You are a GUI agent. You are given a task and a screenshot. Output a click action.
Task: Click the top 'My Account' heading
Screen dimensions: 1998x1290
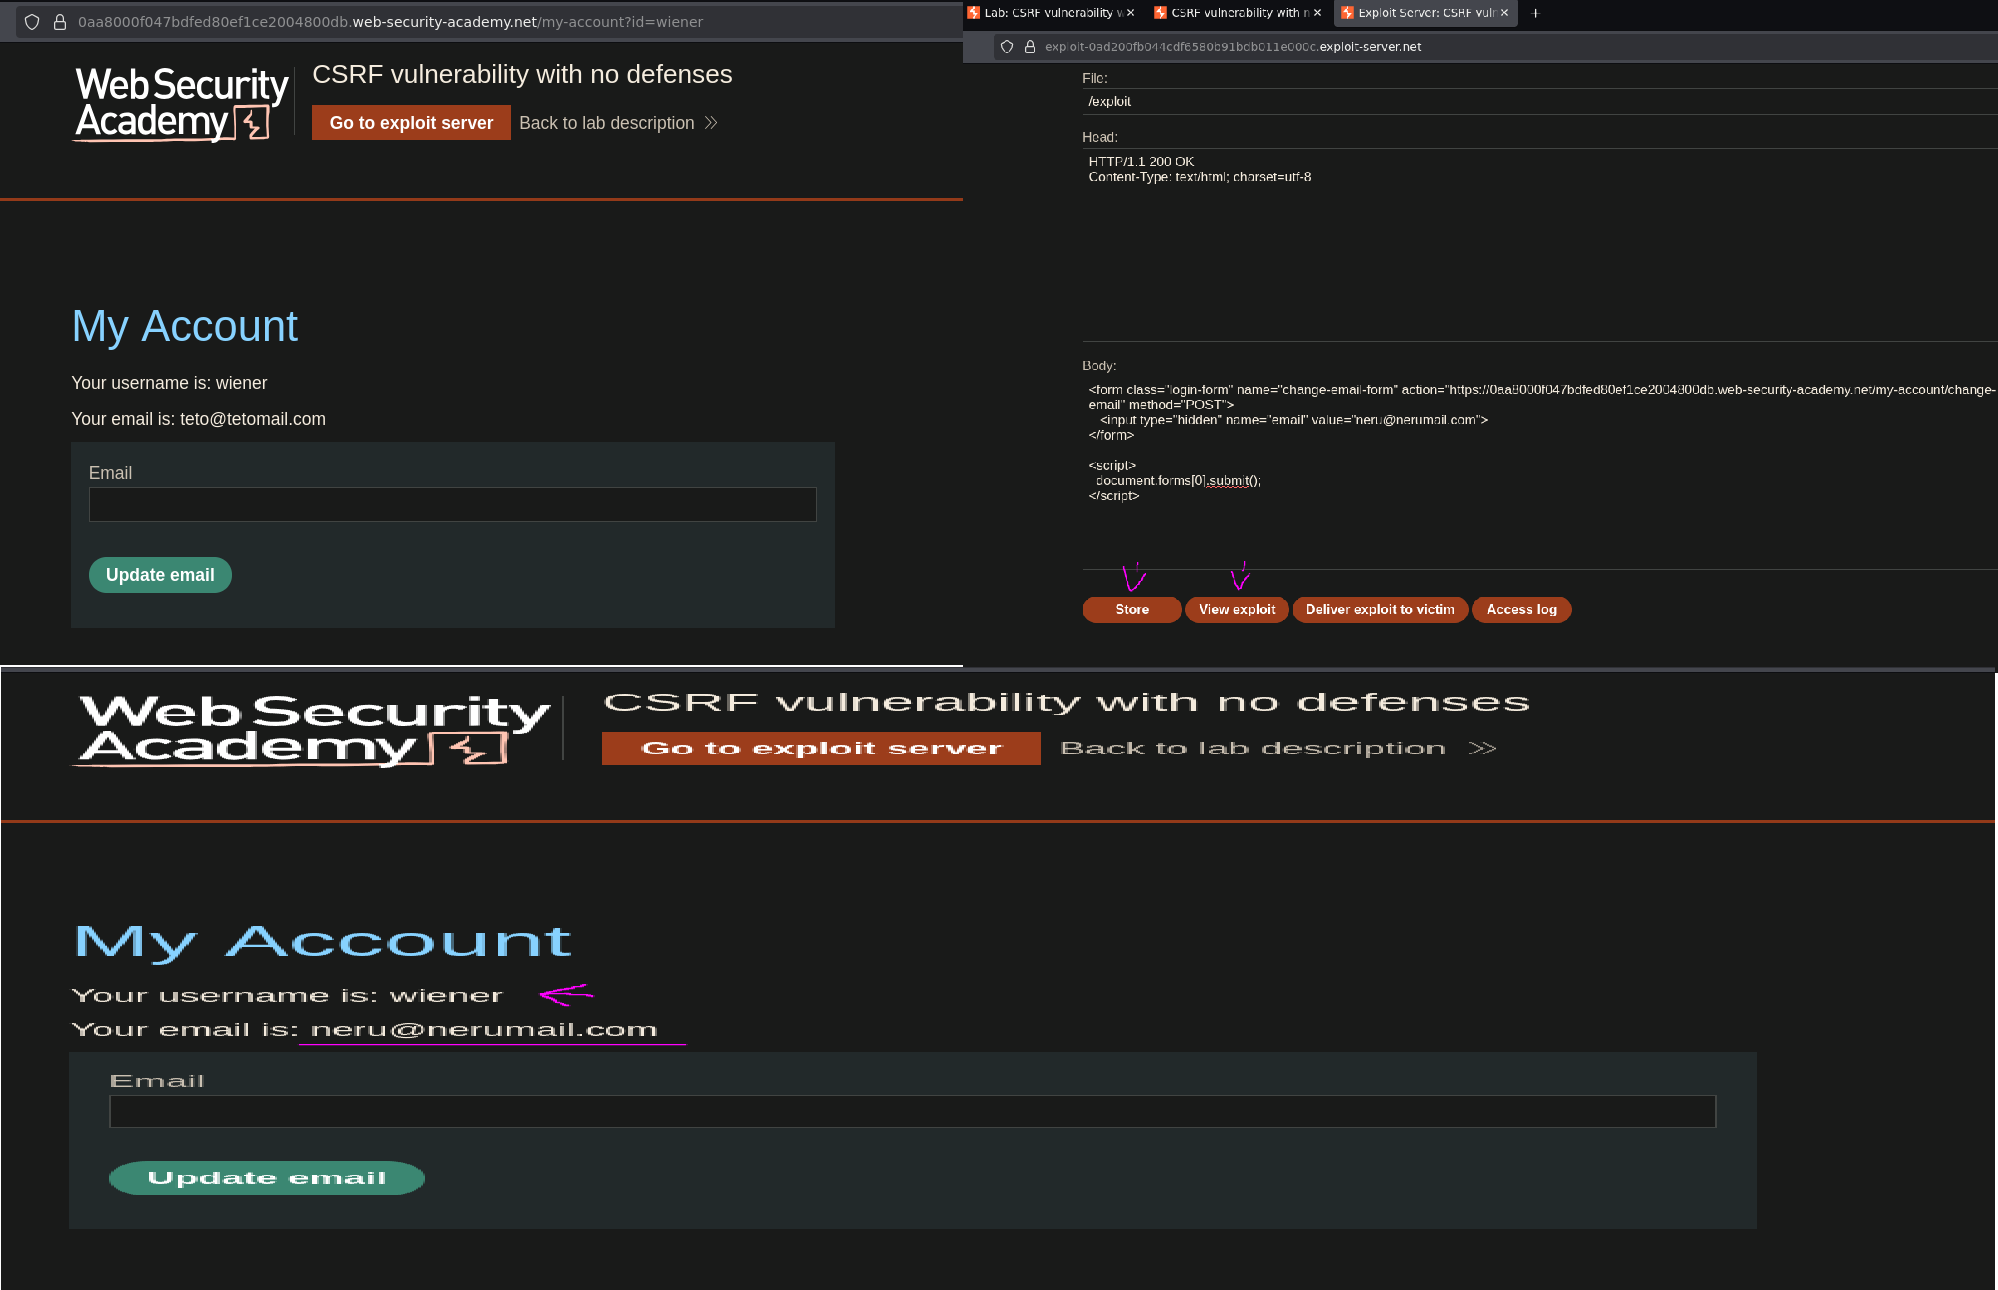[184, 327]
